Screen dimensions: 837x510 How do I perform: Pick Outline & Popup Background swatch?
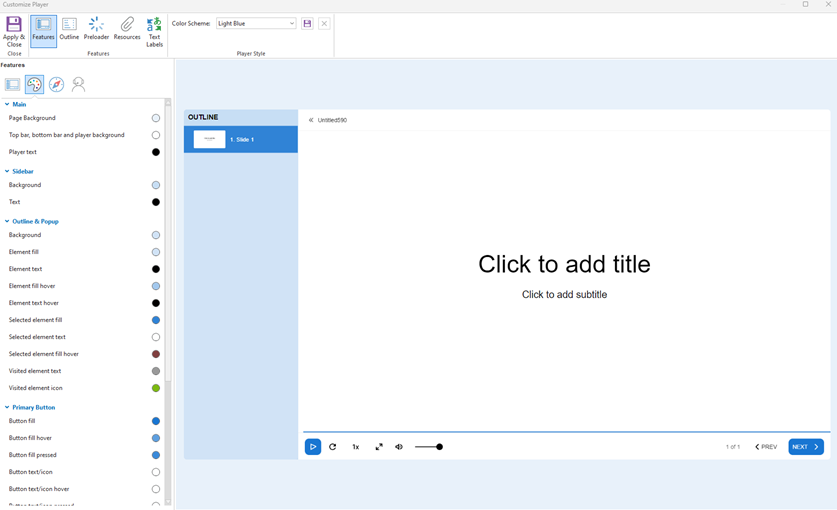(x=156, y=235)
